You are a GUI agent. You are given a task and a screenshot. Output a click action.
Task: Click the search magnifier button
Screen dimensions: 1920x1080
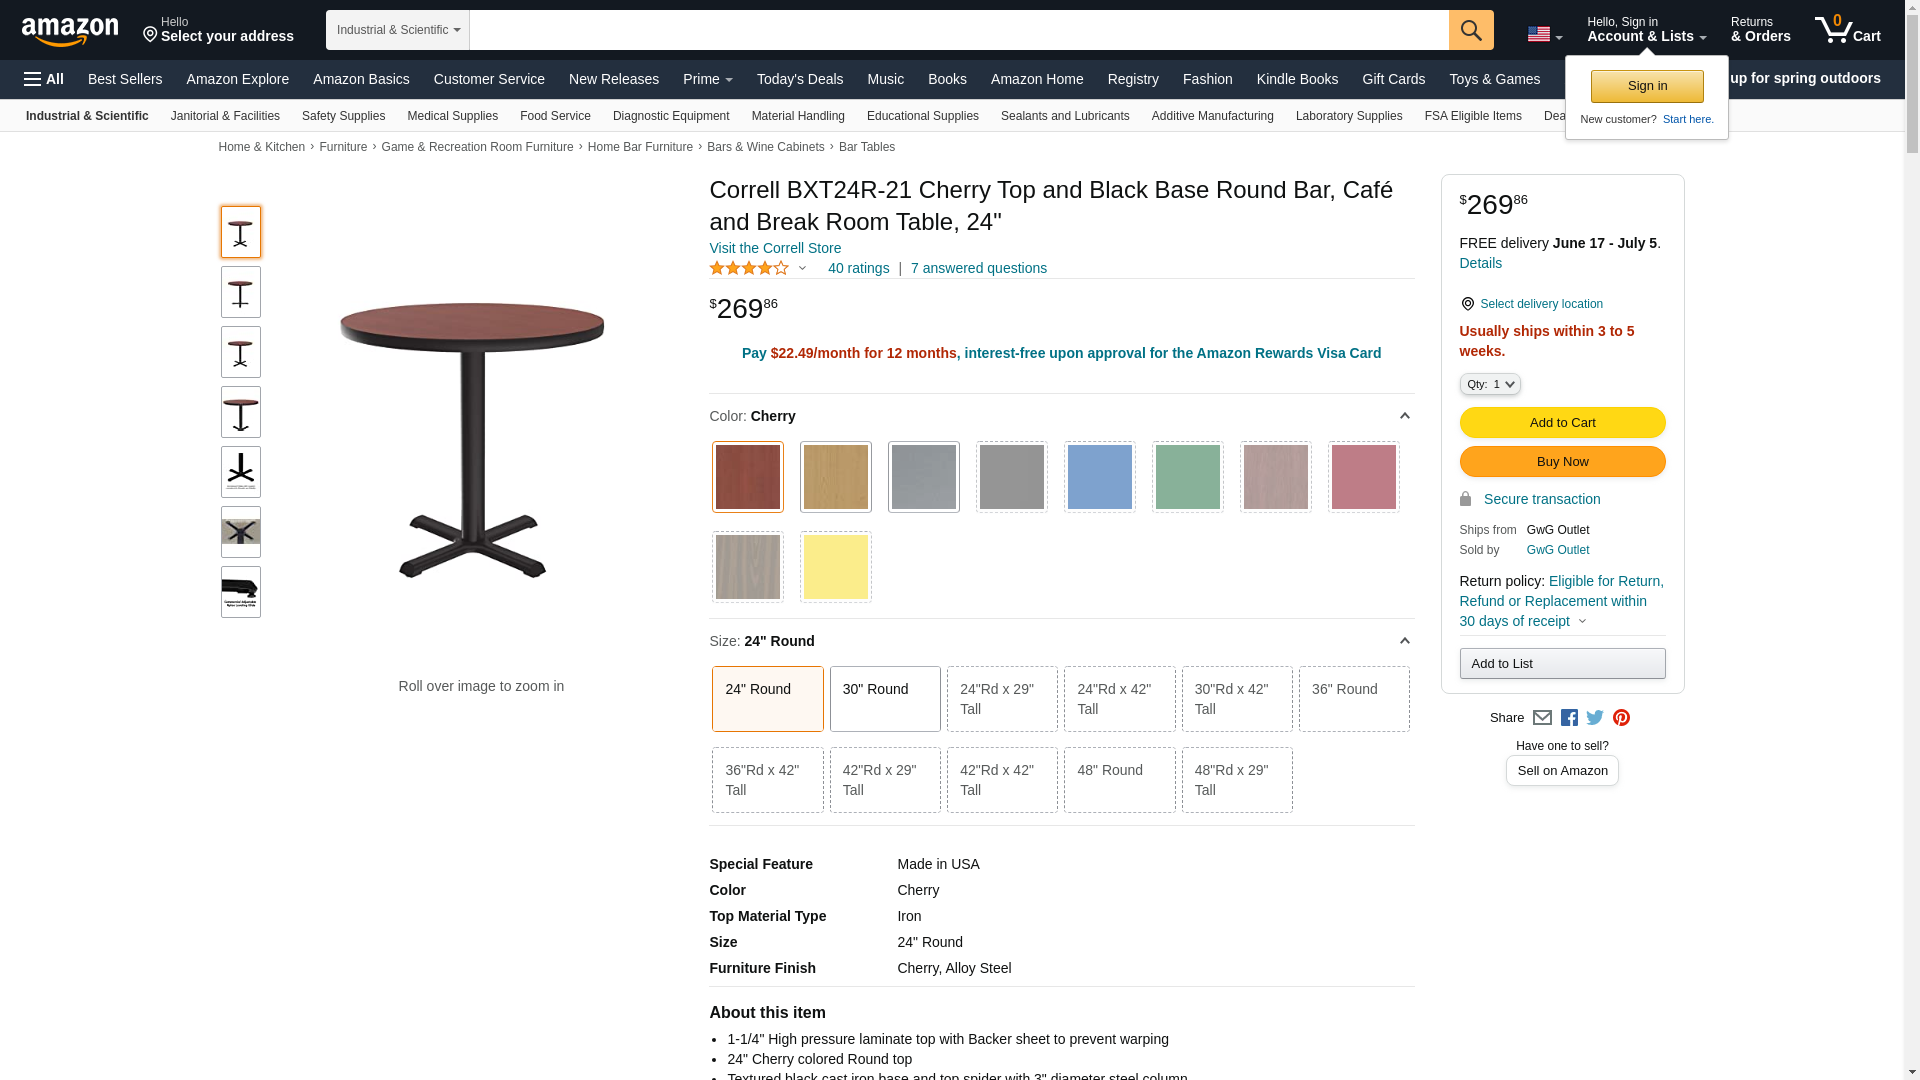[x=1471, y=30]
